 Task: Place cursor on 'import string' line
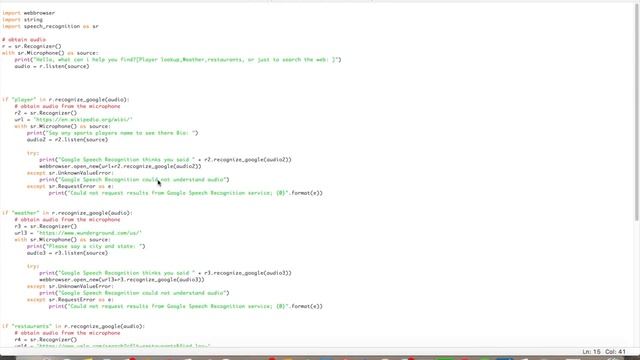click(x=22, y=20)
